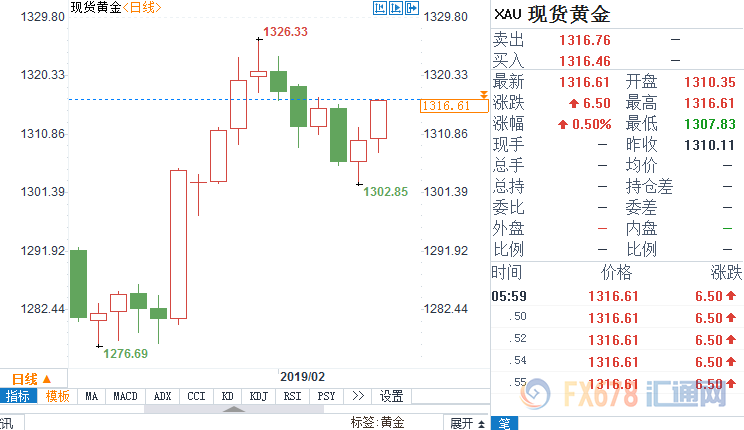Switch to the CCI indicator
Image resolution: width=744 pixels, height=430 pixels.
tap(196, 396)
